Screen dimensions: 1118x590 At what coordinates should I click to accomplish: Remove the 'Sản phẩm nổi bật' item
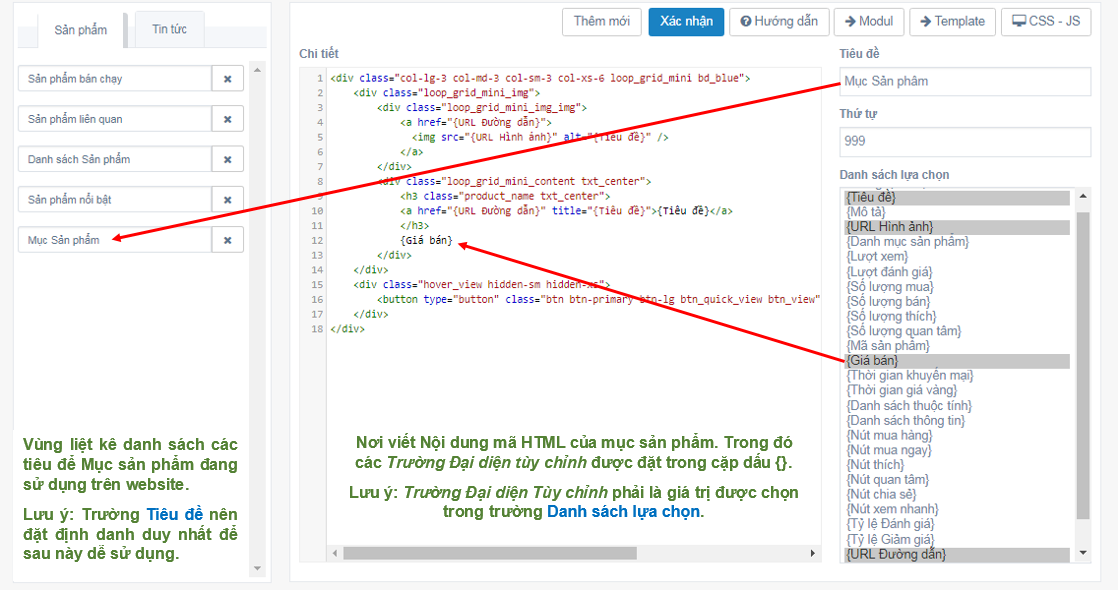point(227,200)
